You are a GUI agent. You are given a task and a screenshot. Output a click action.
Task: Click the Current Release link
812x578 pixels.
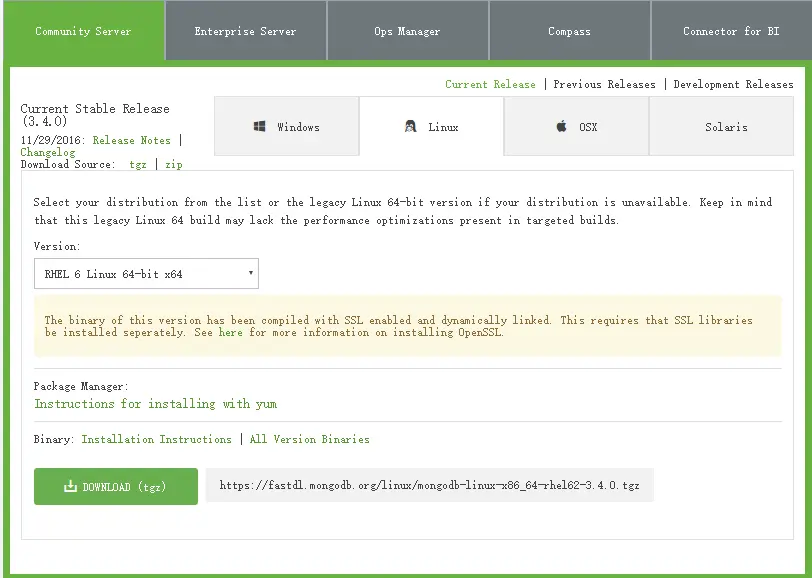[x=490, y=84]
